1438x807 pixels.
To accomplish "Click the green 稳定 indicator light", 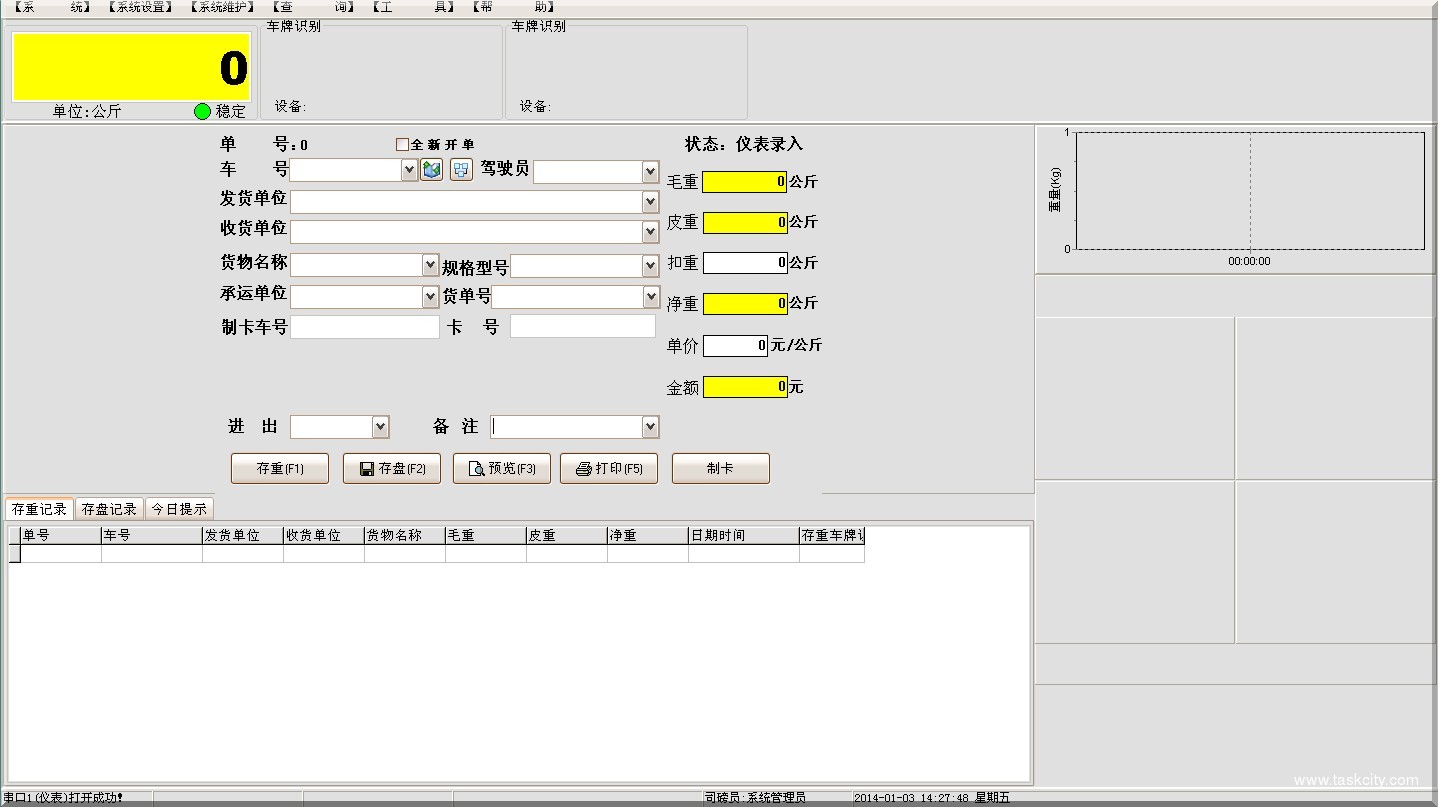I will point(202,111).
